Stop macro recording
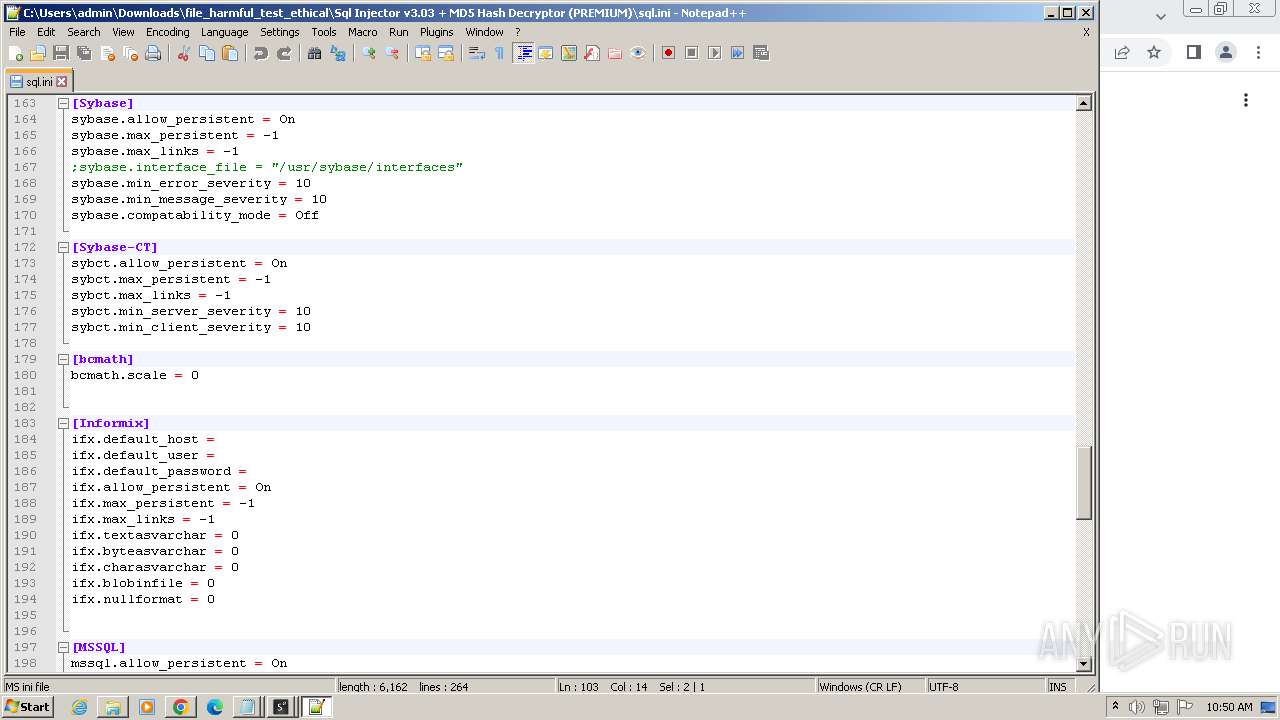Image resolution: width=1280 pixels, height=720 pixels. click(692, 53)
